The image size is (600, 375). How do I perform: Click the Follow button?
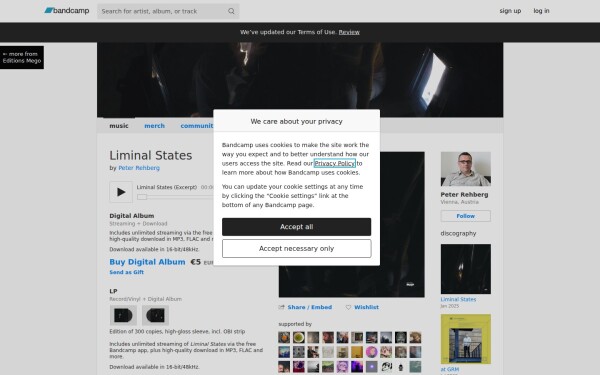pyautogui.click(x=466, y=216)
